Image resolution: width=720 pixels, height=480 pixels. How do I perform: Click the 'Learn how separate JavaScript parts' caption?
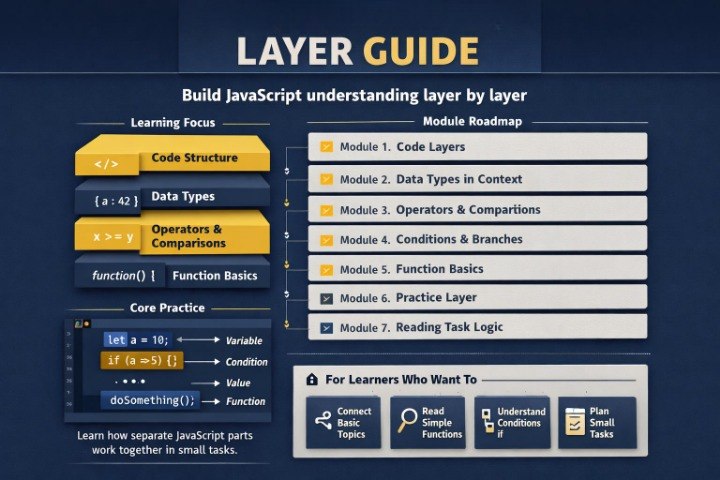pos(165,435)
